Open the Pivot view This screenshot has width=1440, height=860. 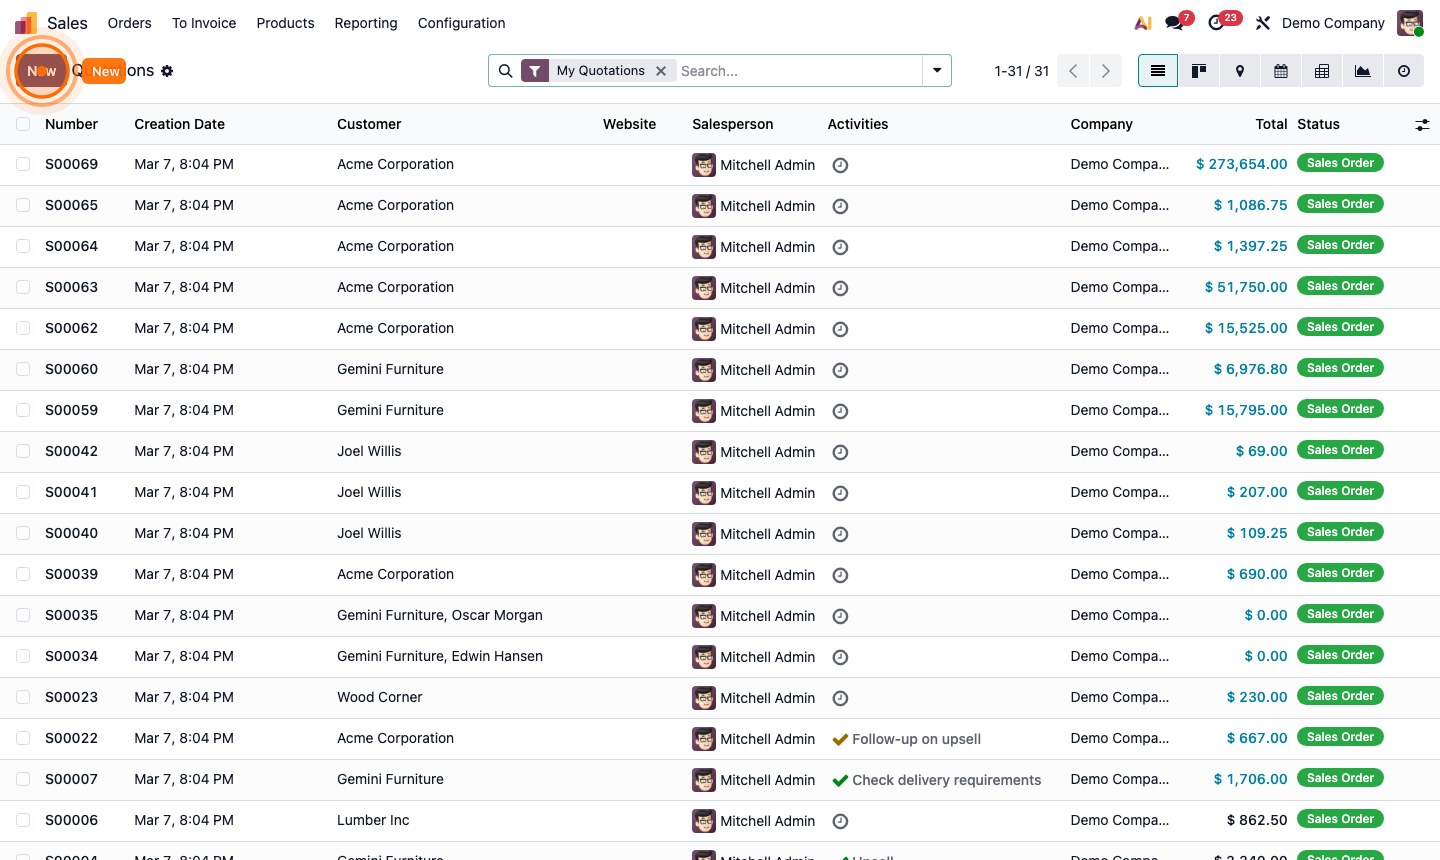[x=1321, y=71]
